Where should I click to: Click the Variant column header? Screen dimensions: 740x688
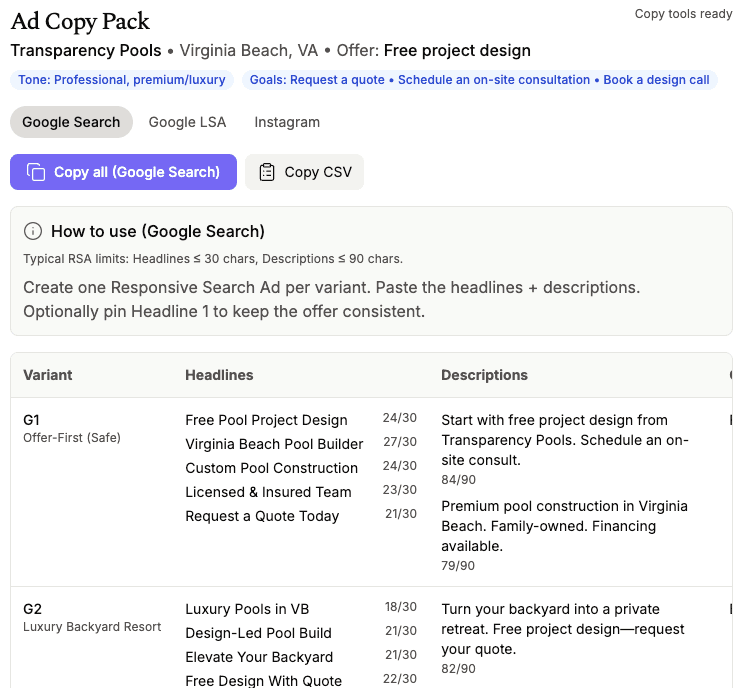click(x=48, y=375)
